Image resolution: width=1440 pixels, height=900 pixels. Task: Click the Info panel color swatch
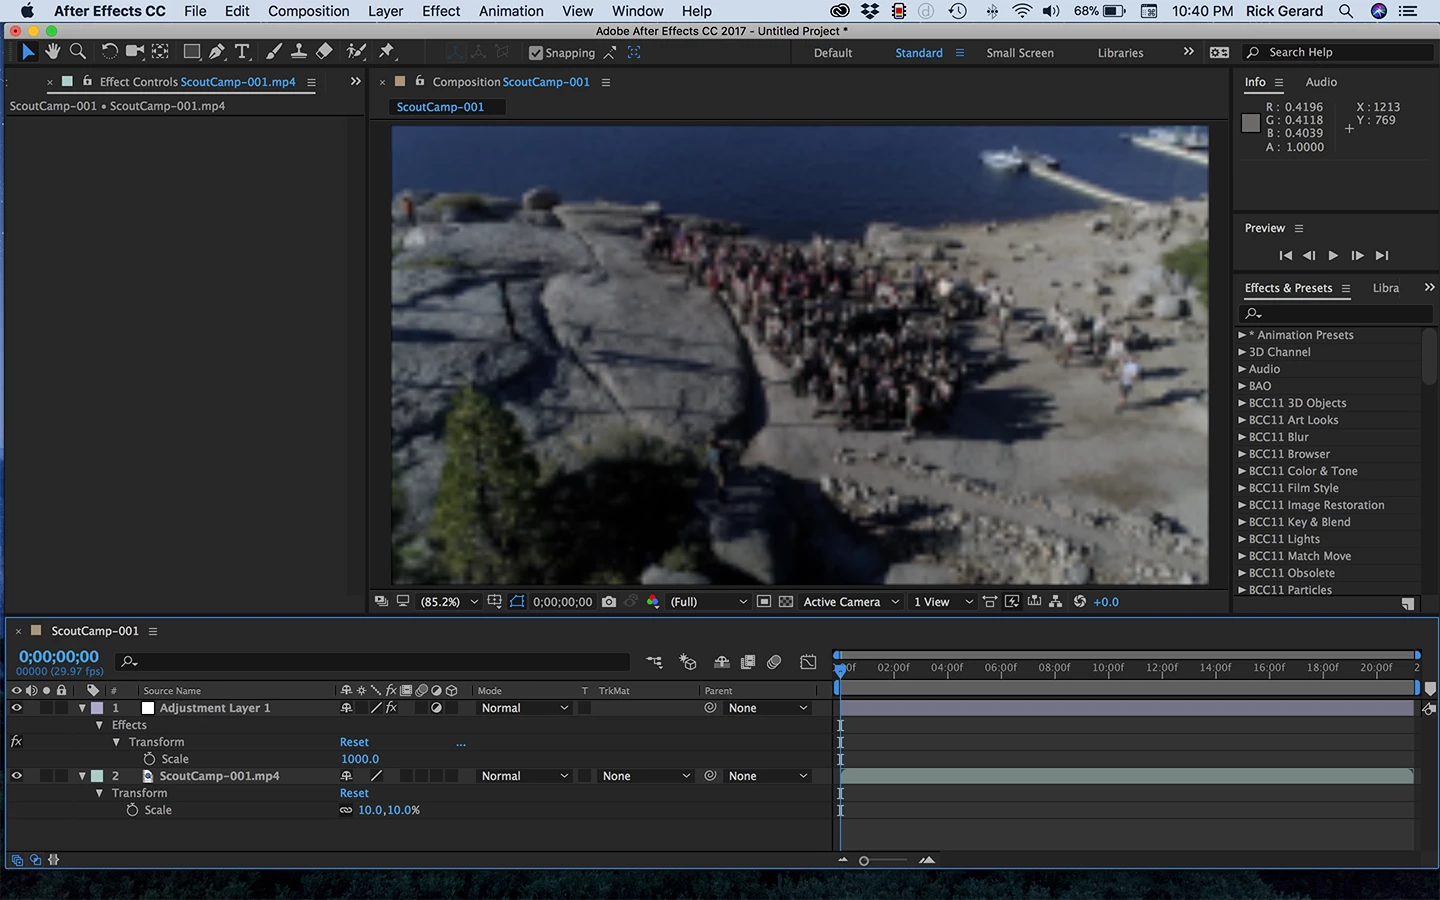coord(1251,123)
